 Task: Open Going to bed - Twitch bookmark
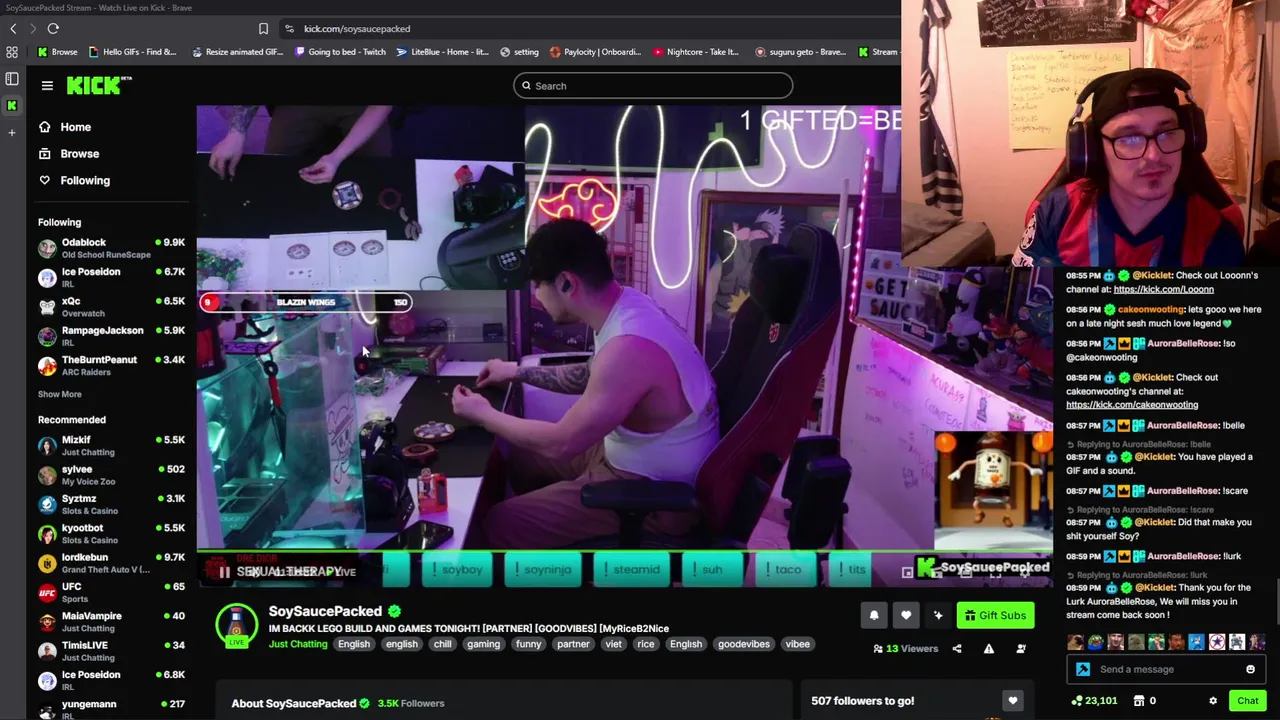340,52
